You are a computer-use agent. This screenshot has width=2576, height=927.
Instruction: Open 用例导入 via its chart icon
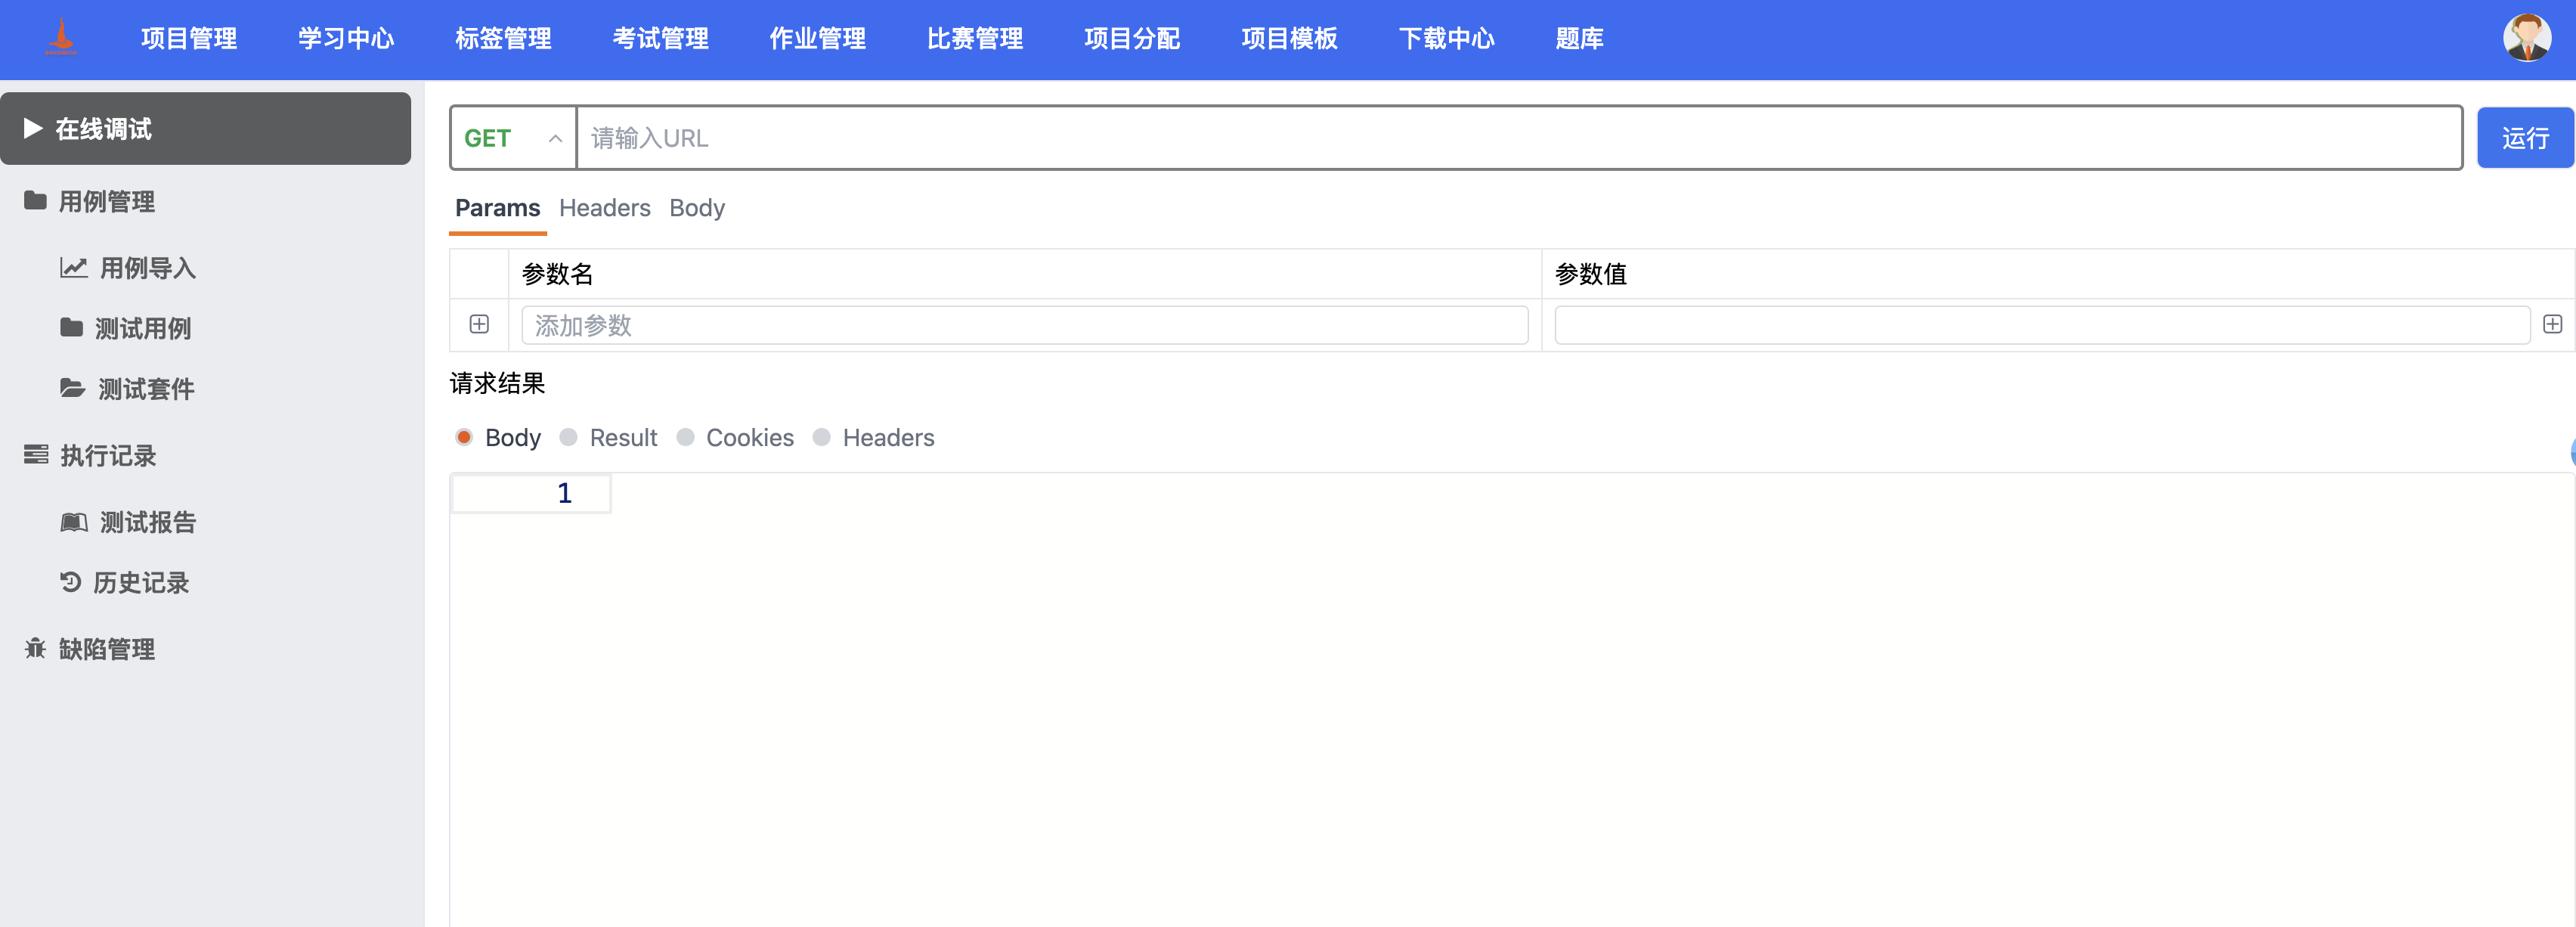click(x=74, y=267)
